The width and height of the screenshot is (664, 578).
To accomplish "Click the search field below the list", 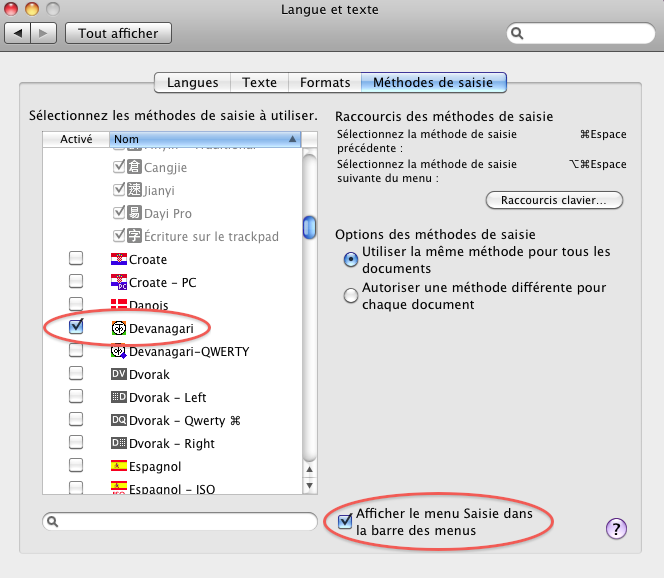I will click(180, 521).
